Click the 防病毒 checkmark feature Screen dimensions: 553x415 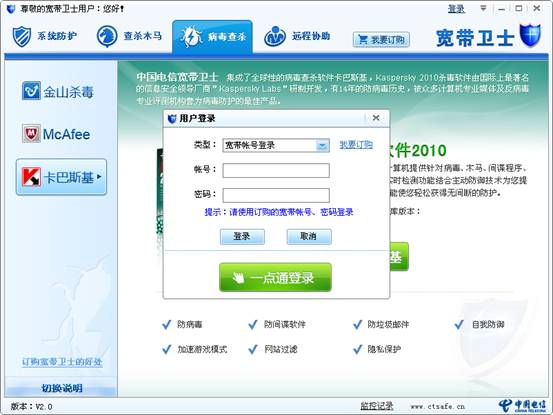tap(182, 324)
